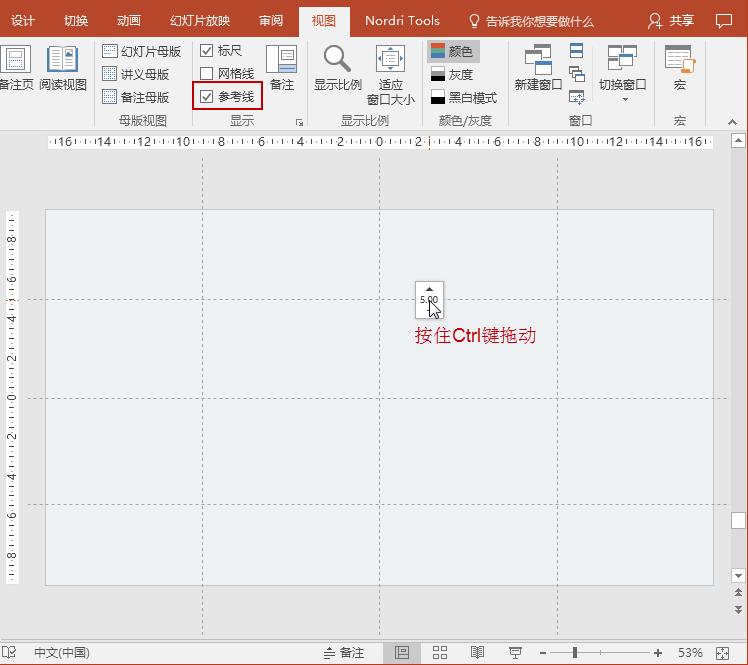
Task: Switch to the Animations (动画) tab
Action: pos(128,20)
